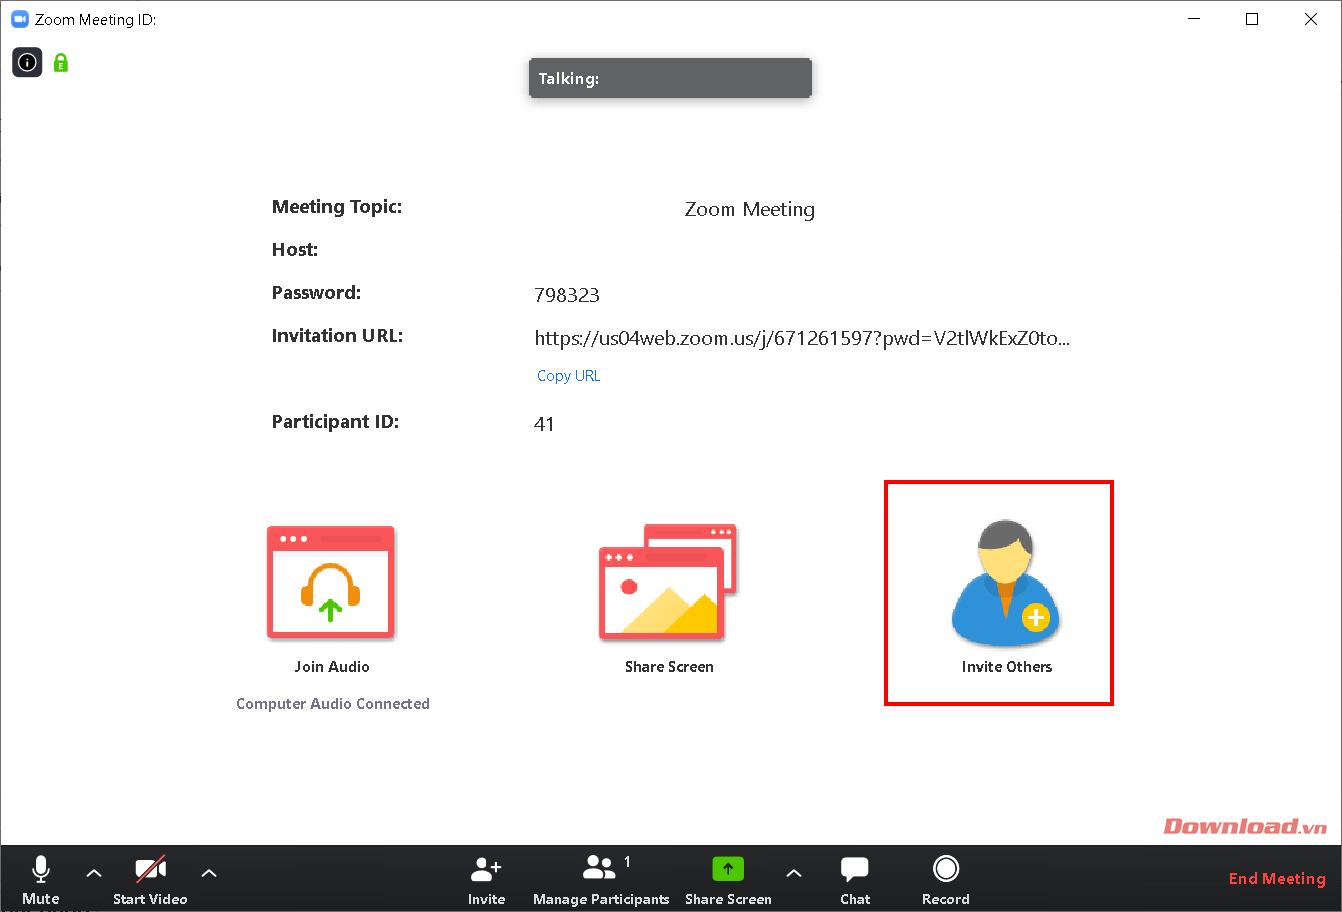Start recording the meeting
1342x912 pixels.
click(946, 880)
